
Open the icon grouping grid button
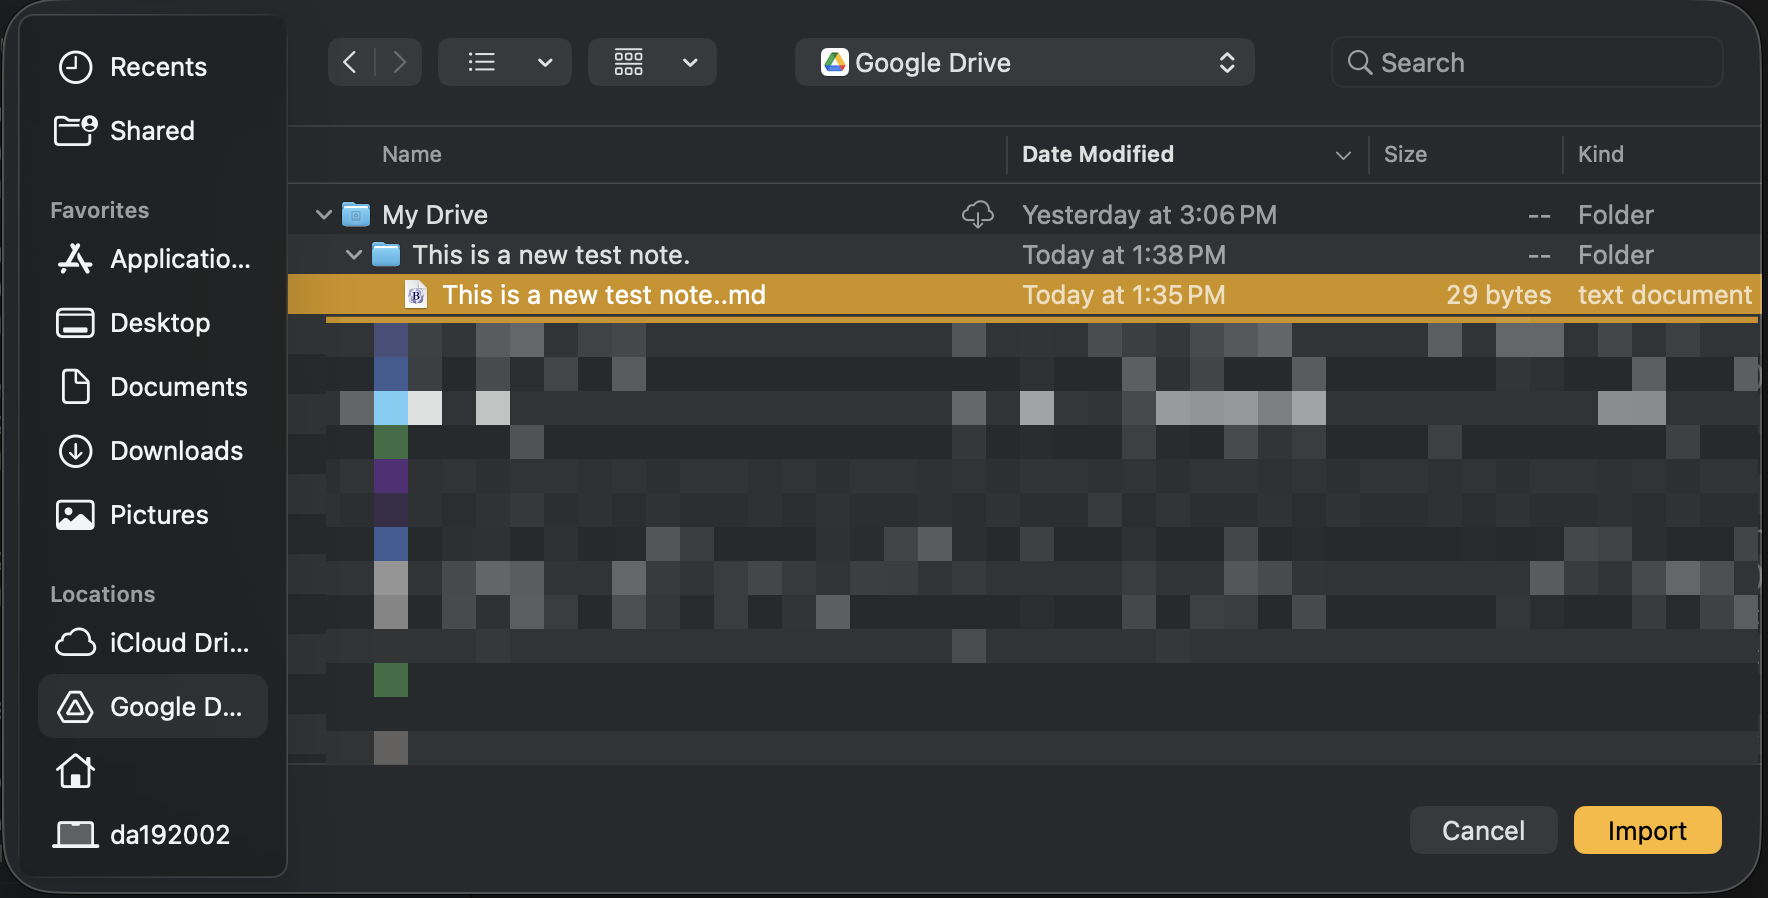point(629,63)
